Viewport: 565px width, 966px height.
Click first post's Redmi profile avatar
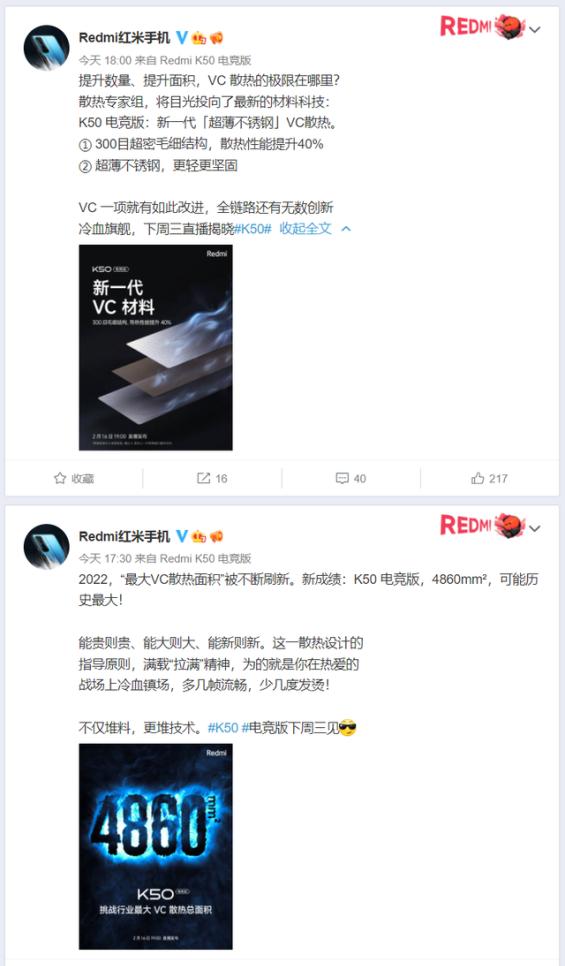tap(46, 47)
